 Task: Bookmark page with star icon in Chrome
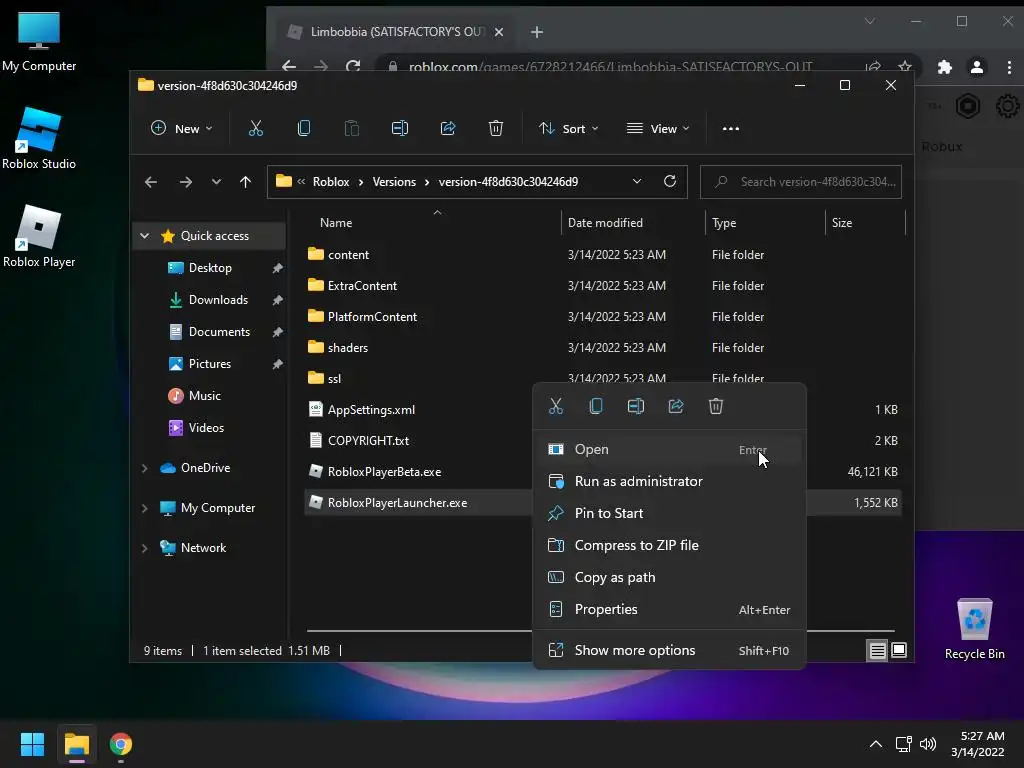coord(904,67)
